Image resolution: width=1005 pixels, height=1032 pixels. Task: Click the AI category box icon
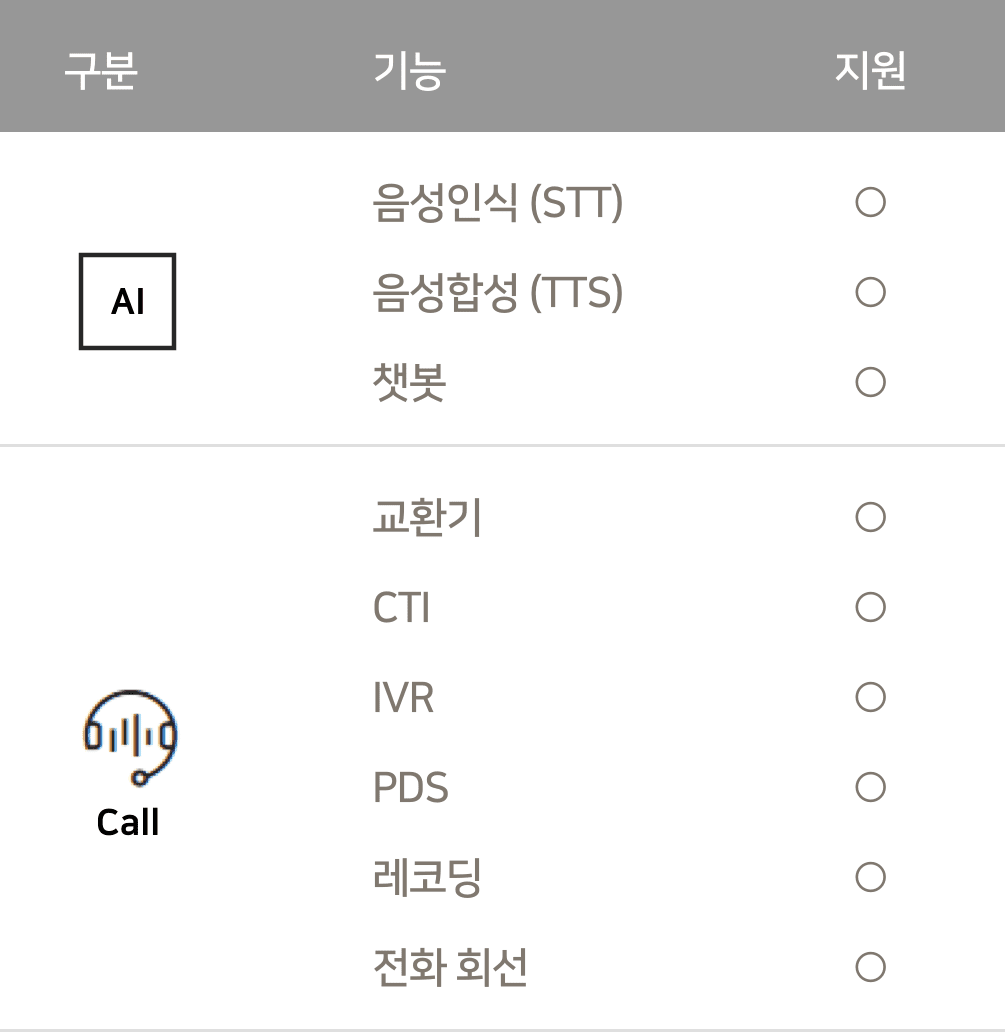128,301
